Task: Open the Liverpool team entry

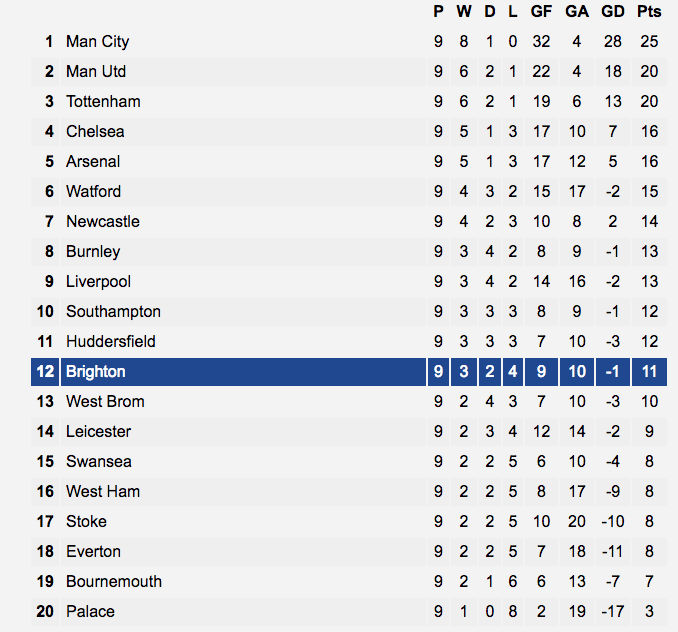Action: click(98, 282)
